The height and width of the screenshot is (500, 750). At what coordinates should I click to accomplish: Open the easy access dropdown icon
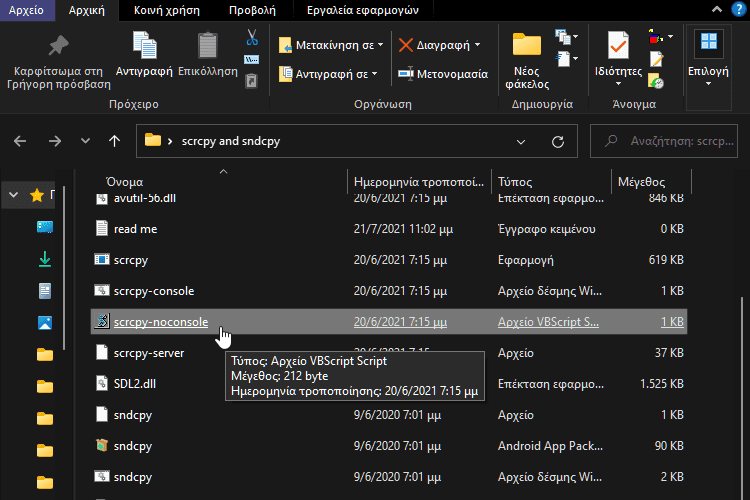566,59
